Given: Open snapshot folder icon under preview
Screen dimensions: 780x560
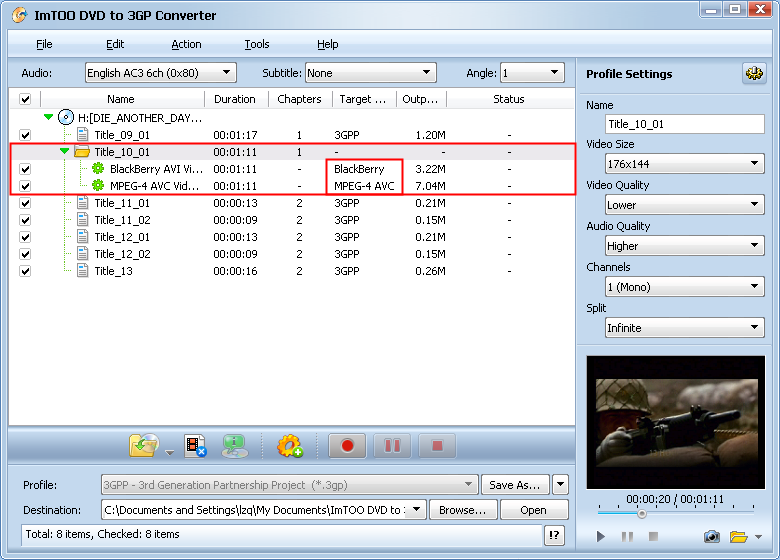Looking at the screenshot, I should click(x=739, y=537).
